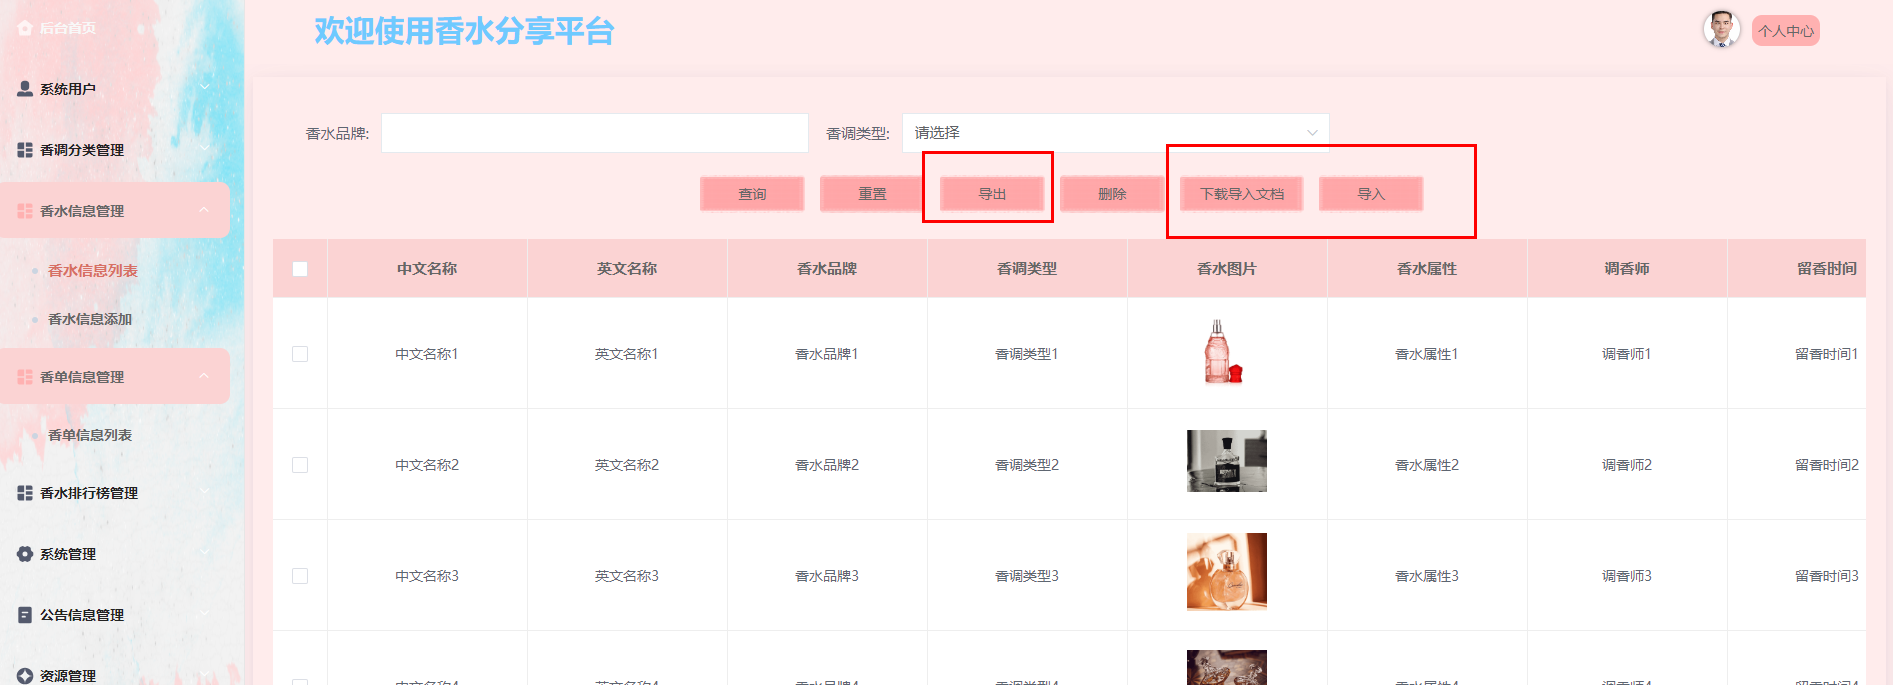Screen dimensions: 1893x685
Task: Click the 重置 reset button
Action: coord(872,194)
